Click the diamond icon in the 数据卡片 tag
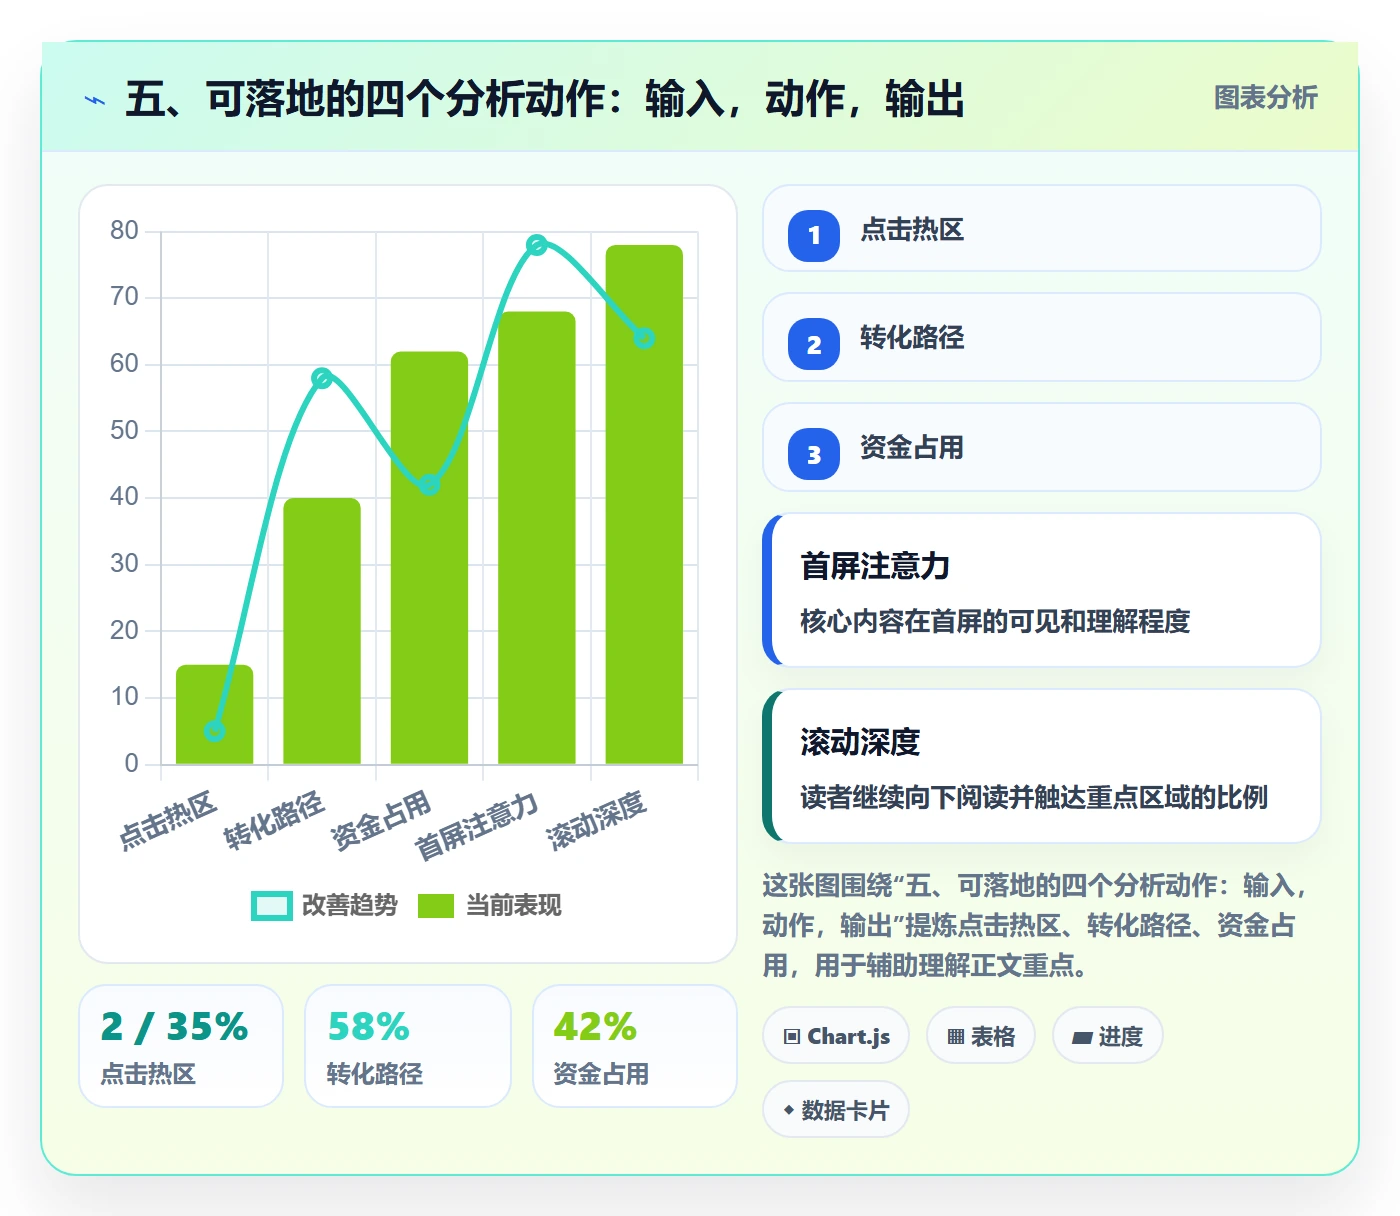Image resolution: width=1400 pixels, height=1216 pixels. pos(789,1110)
